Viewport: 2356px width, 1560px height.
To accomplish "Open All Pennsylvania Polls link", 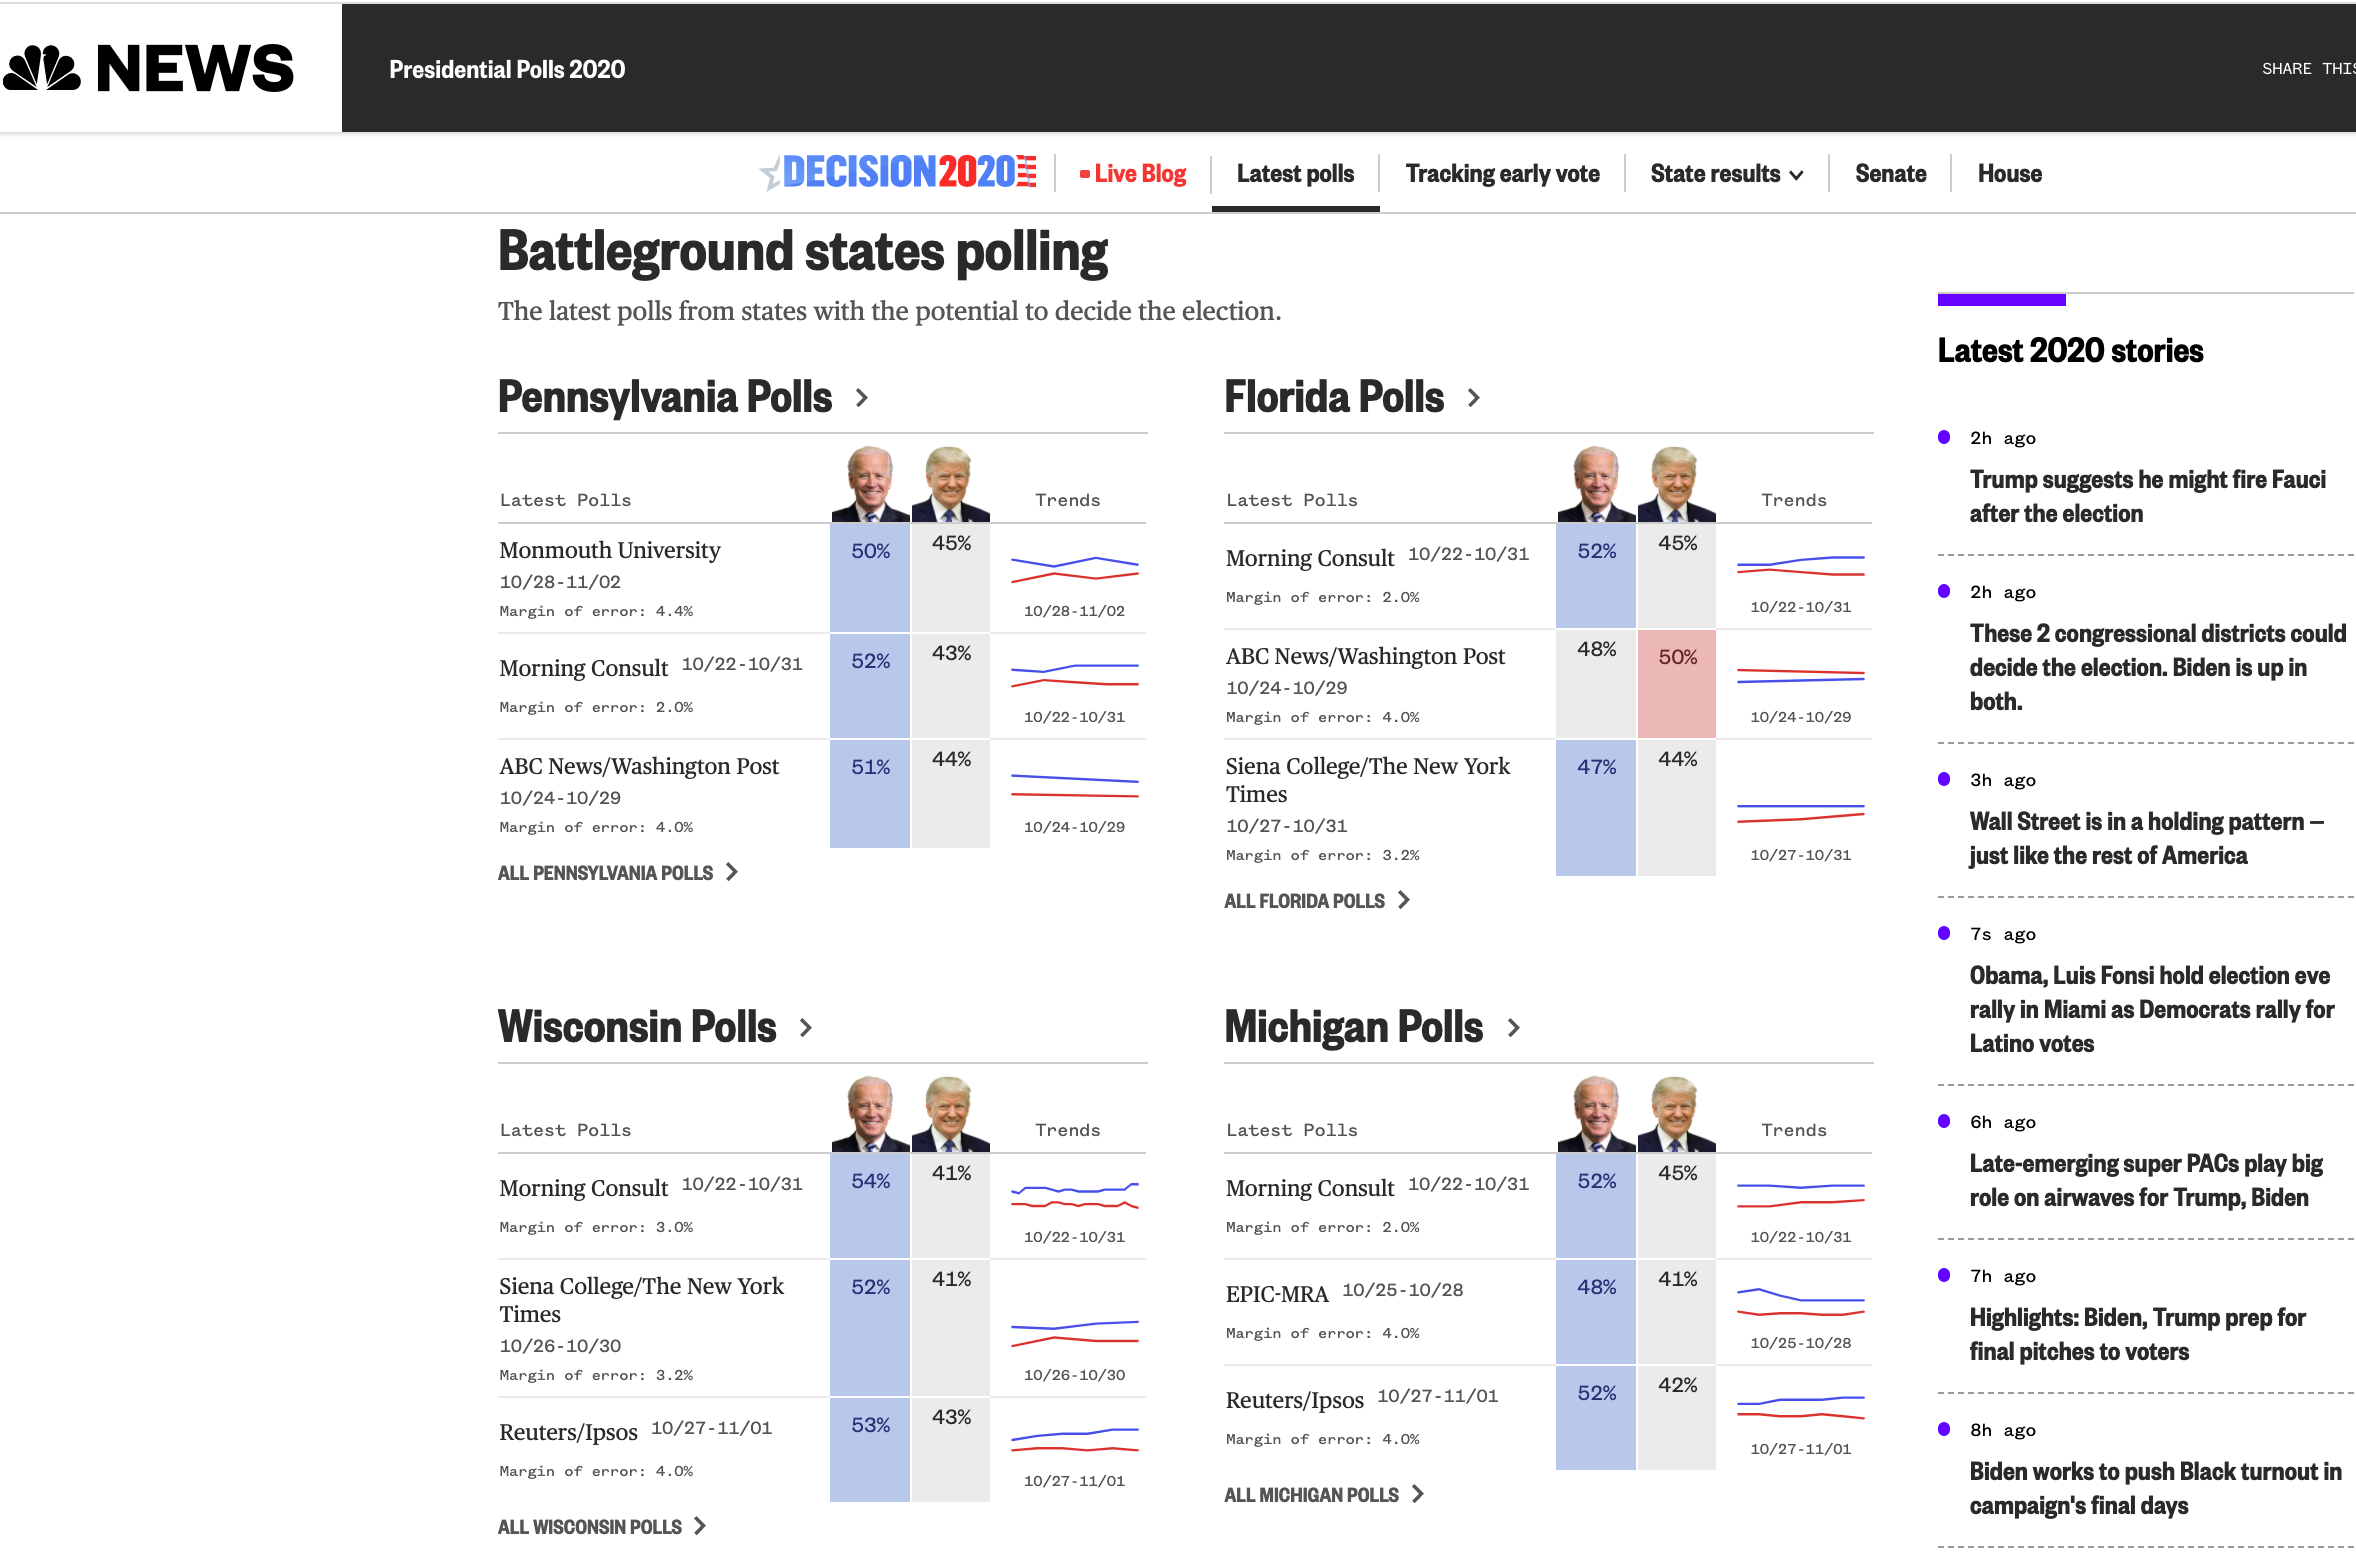I will 605,873.
